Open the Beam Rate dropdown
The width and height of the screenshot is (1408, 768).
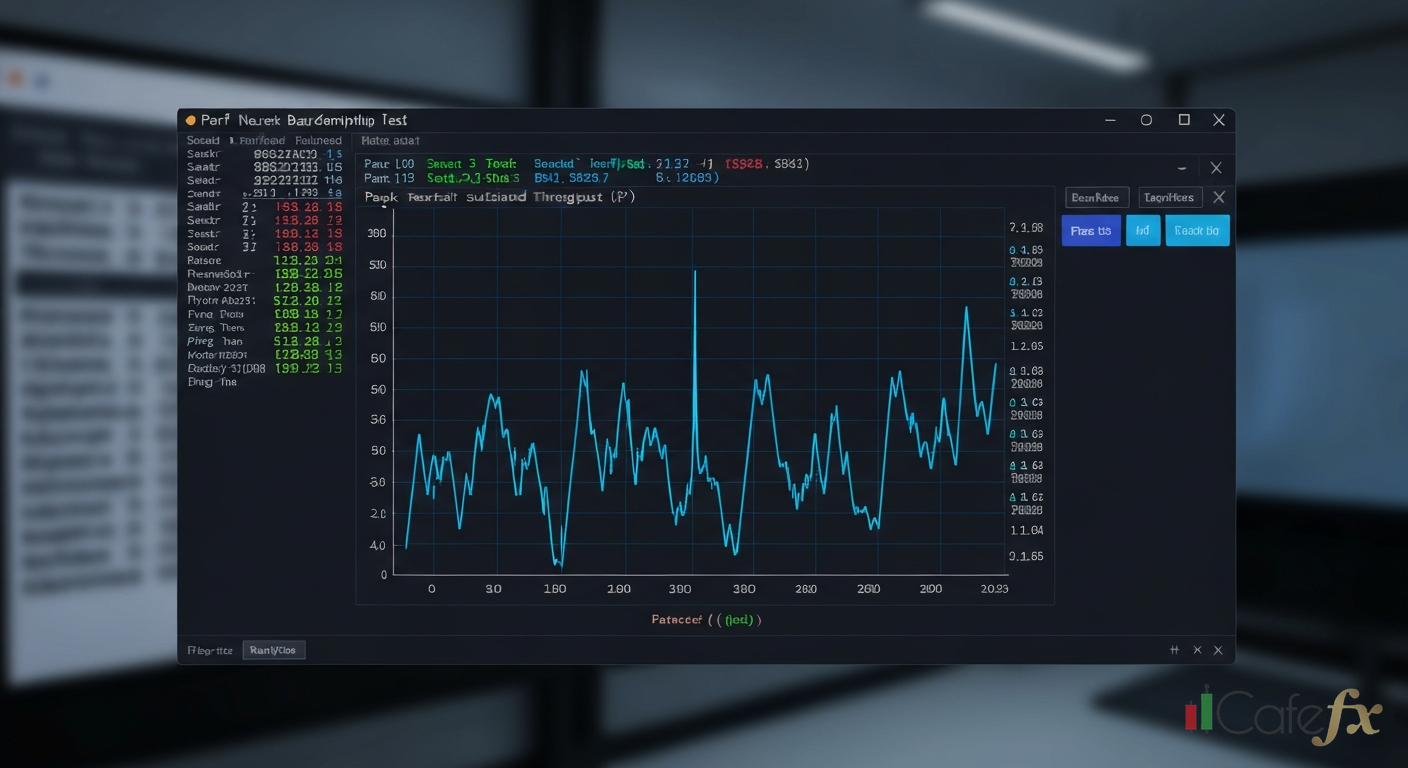click(1096, 197)
